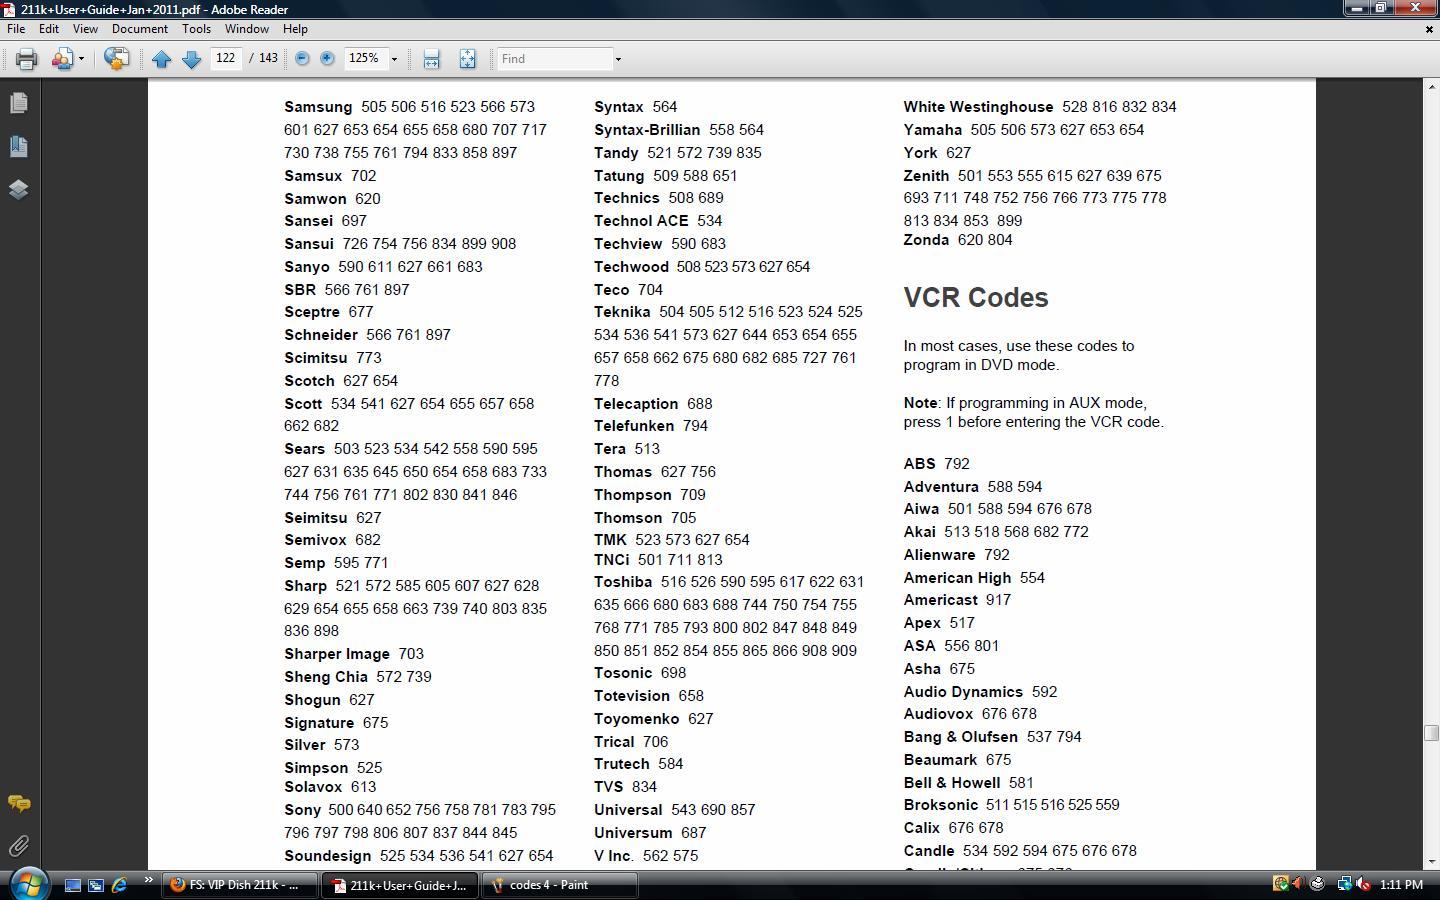Click the Universal brand entry
The width and height of the screenshot is (1440, 900).
(628, 810)
